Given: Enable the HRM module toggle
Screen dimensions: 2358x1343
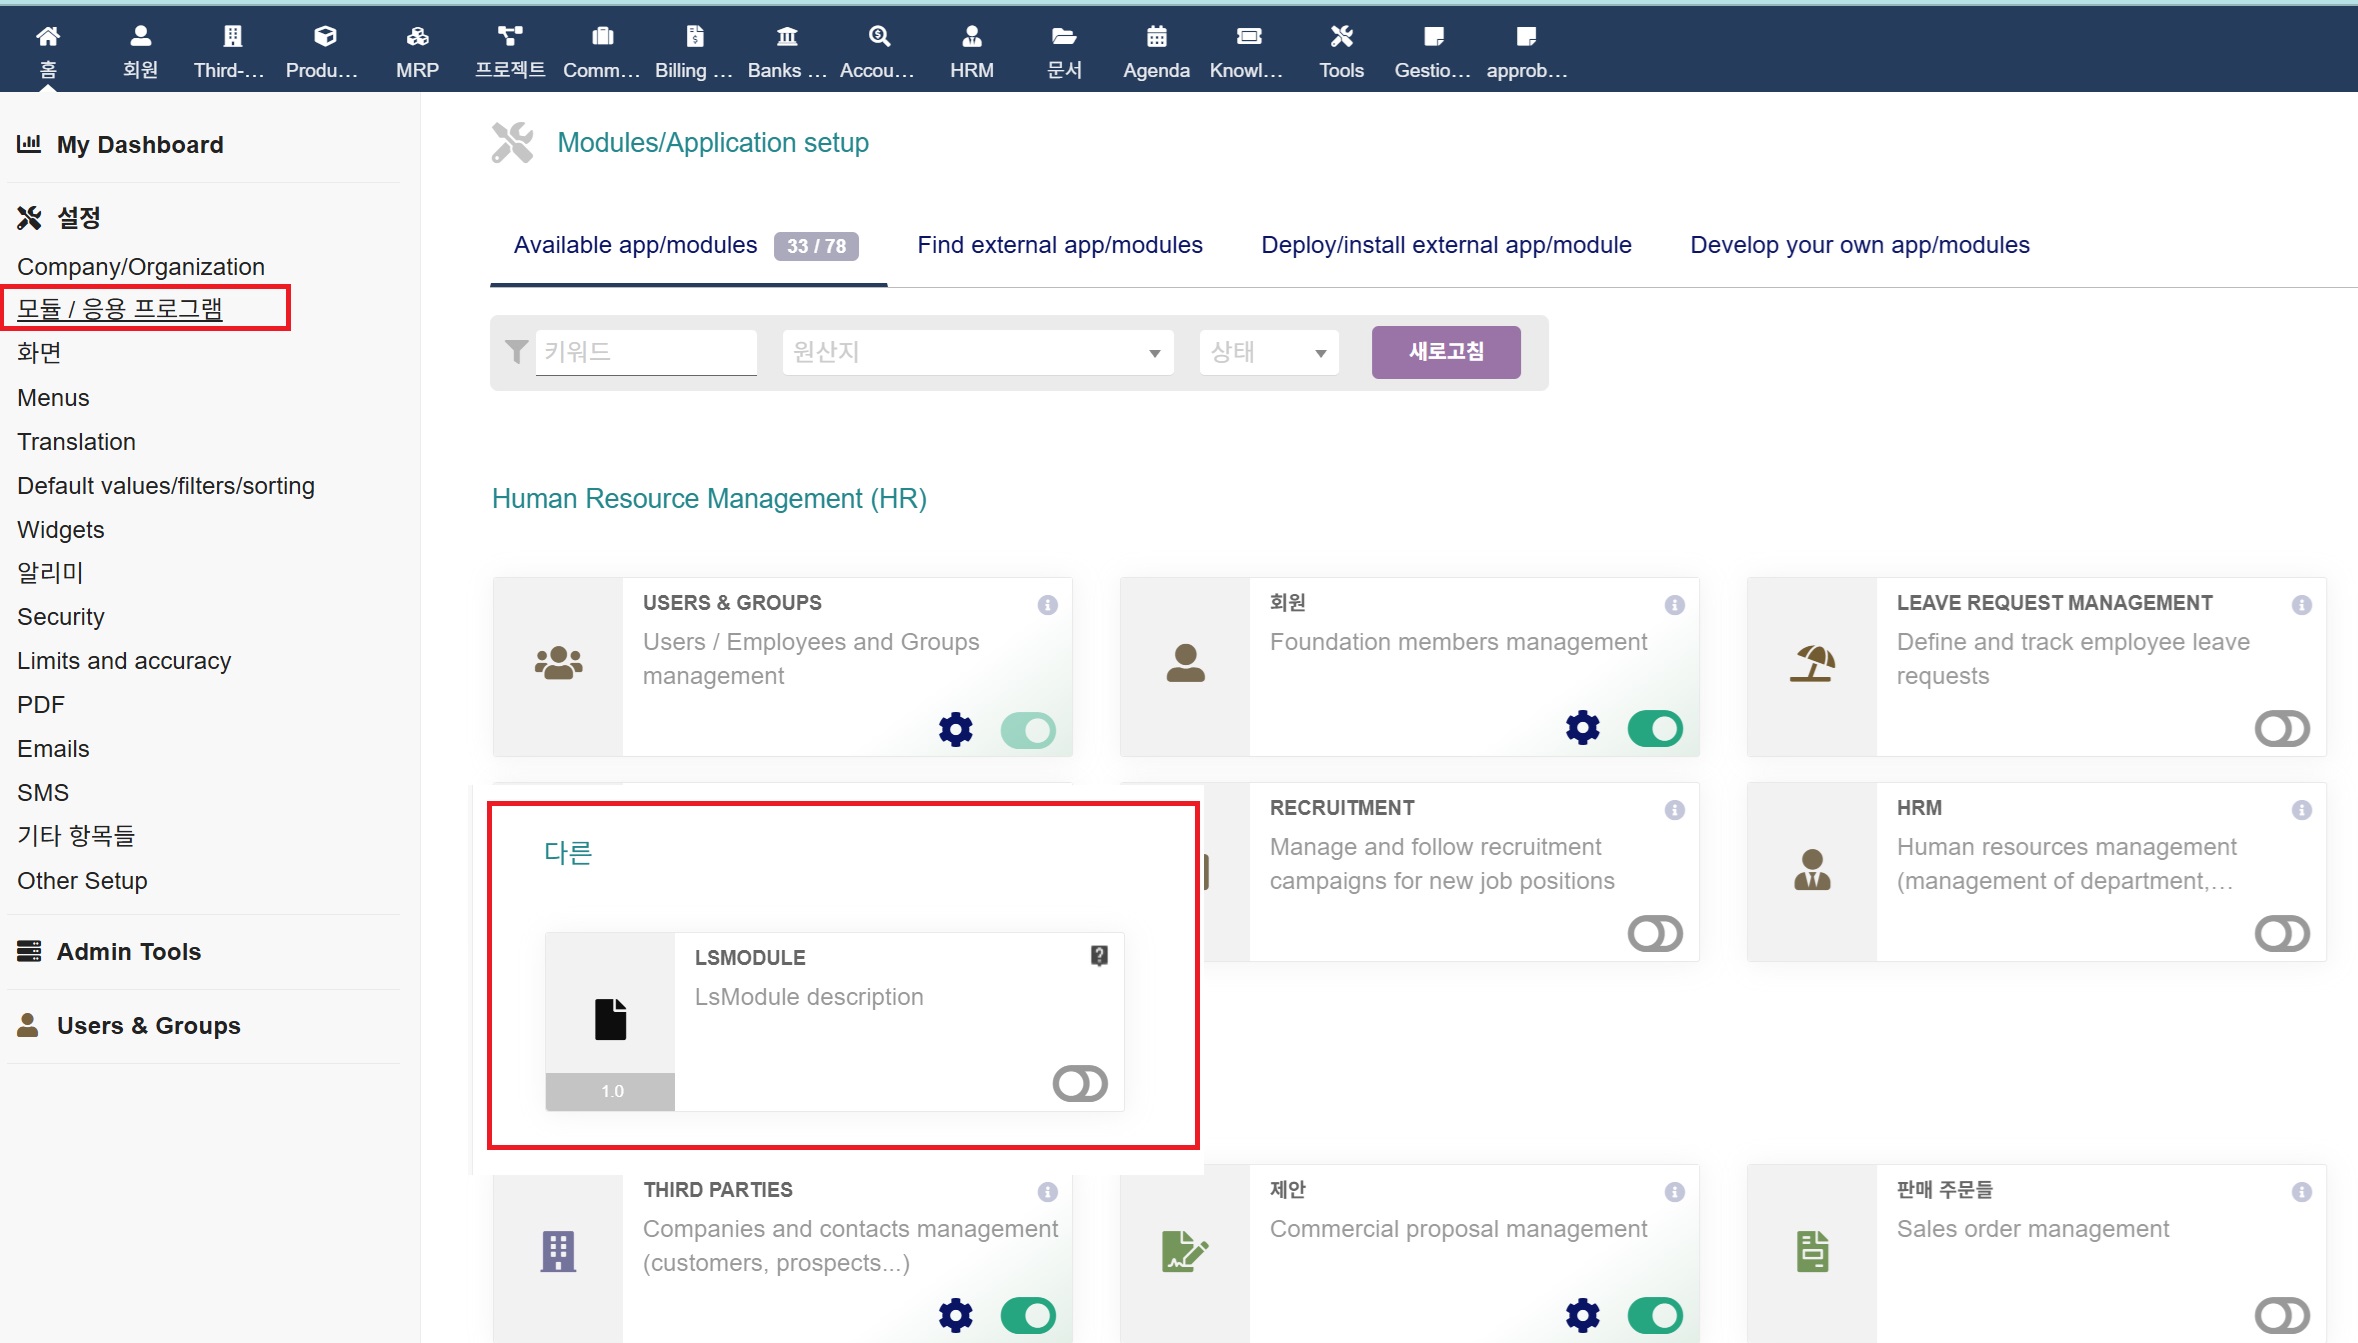Looking at the screenshot, I should point(2282,934).
